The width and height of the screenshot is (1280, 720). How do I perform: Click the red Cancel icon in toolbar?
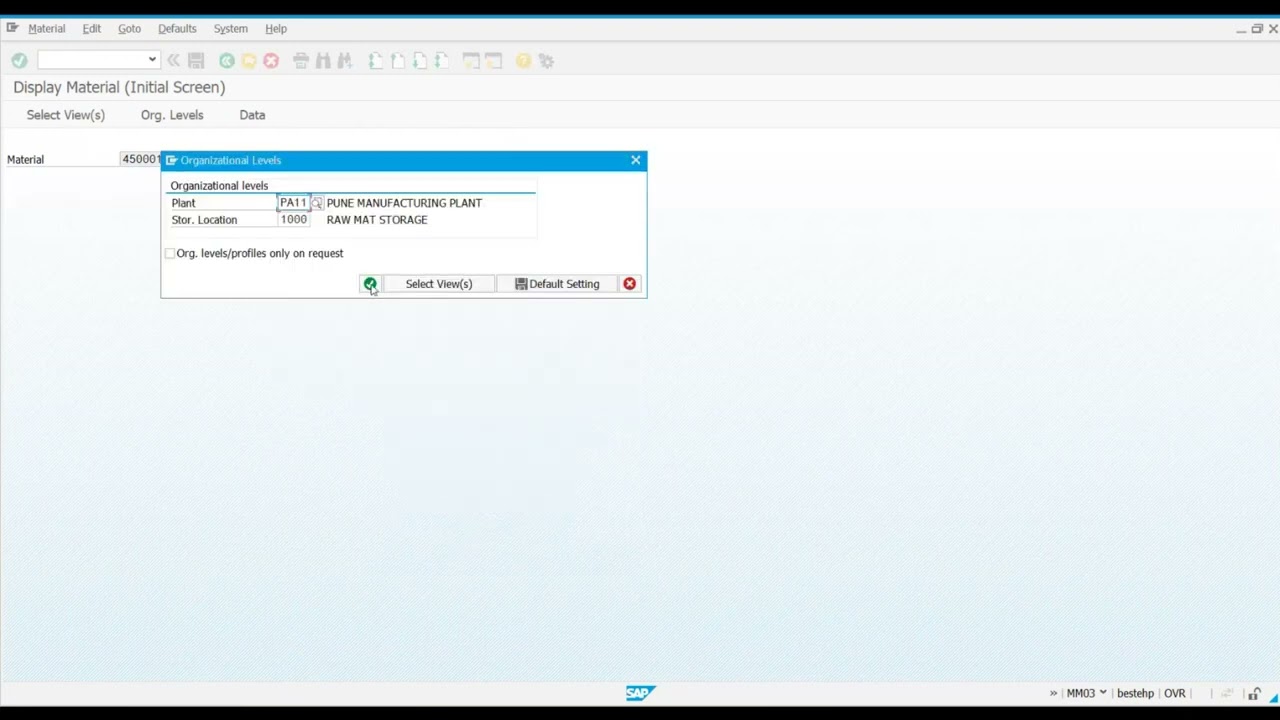[x=271, y=61]
